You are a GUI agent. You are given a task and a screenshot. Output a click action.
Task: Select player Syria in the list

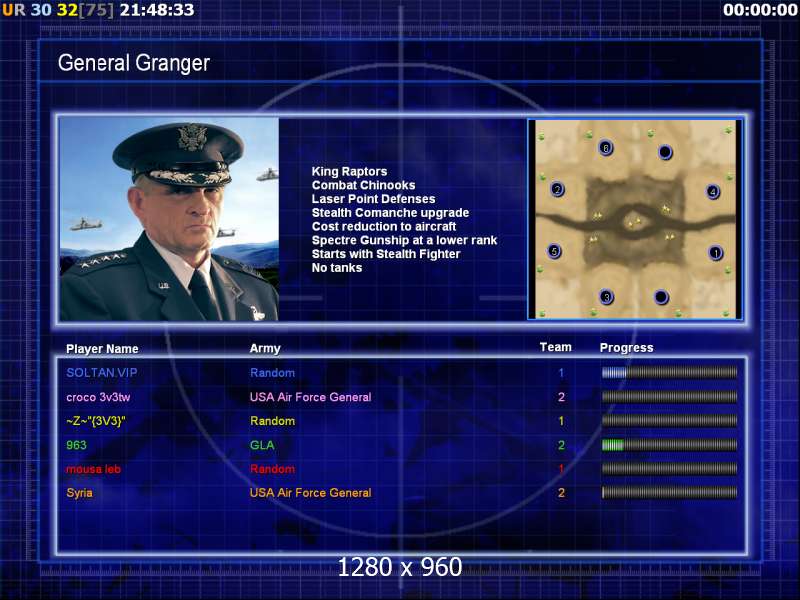tap(80, 493)
